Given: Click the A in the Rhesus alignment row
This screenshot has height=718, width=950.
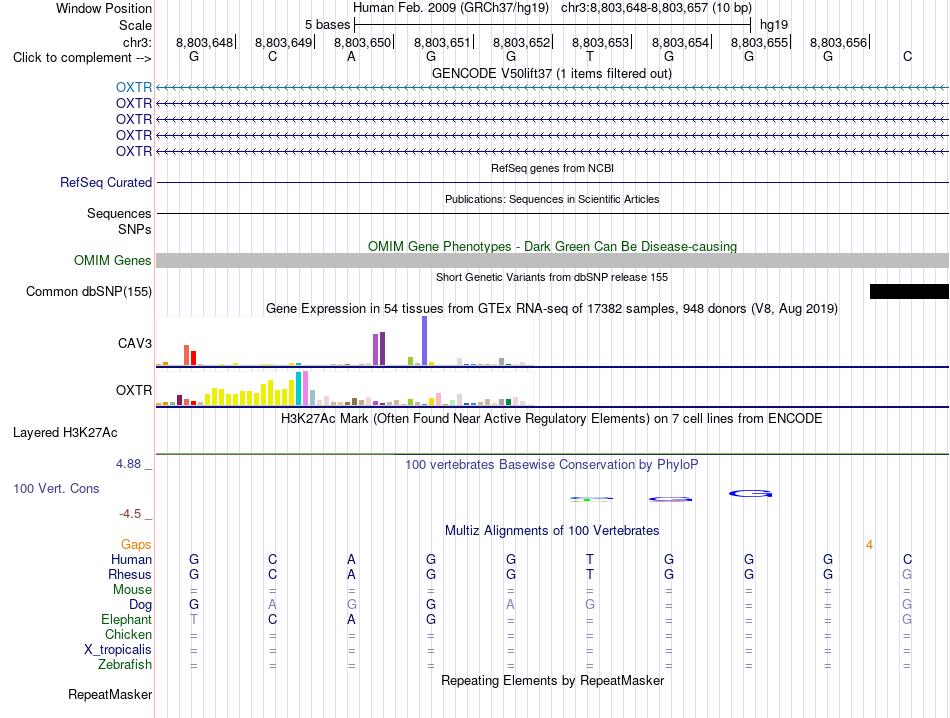Looking at the screenshot, I should pyautogui.click(x=351, y=574).
